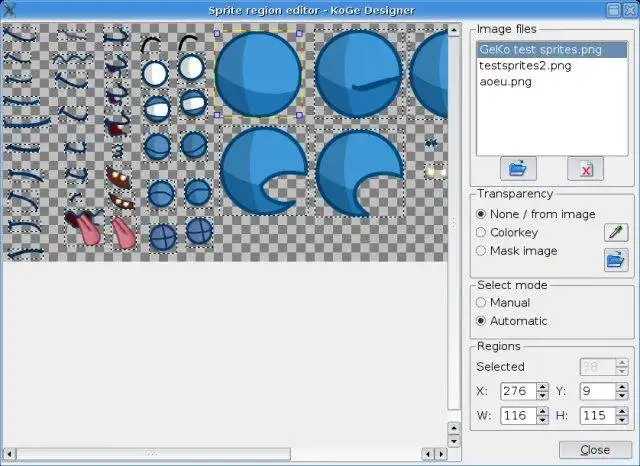Viewport: 640px width, 466px height.
Task: Click top-left handle of selected region
Action: pos(216,33)
